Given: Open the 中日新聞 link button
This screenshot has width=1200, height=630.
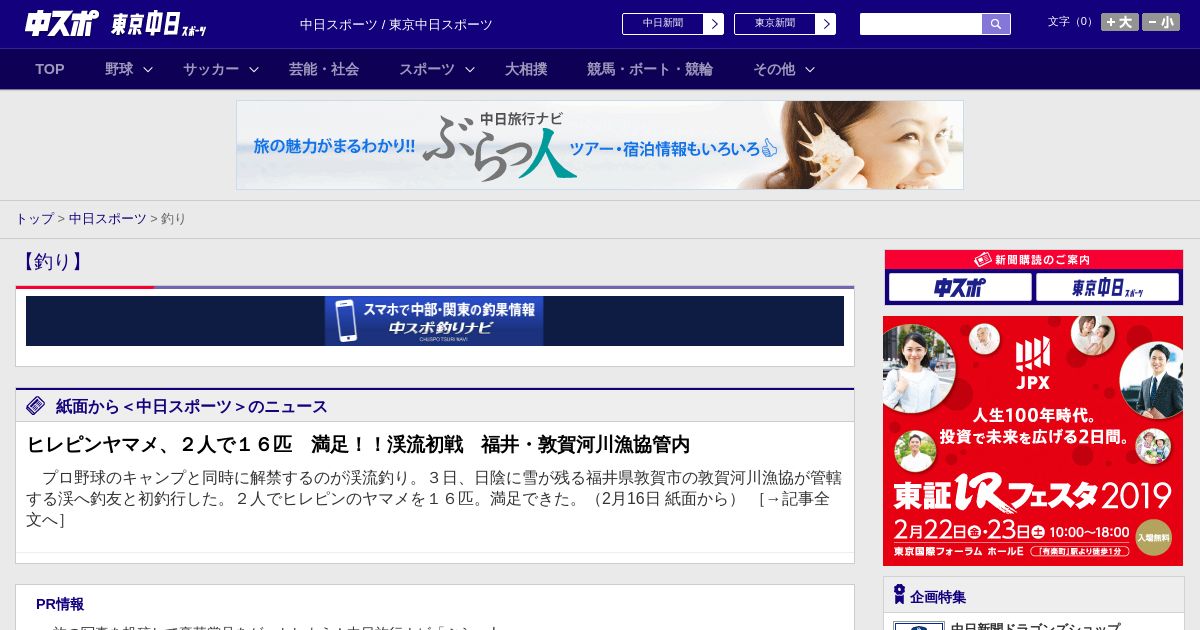Looking at the screenshot, I should [673, 24].
